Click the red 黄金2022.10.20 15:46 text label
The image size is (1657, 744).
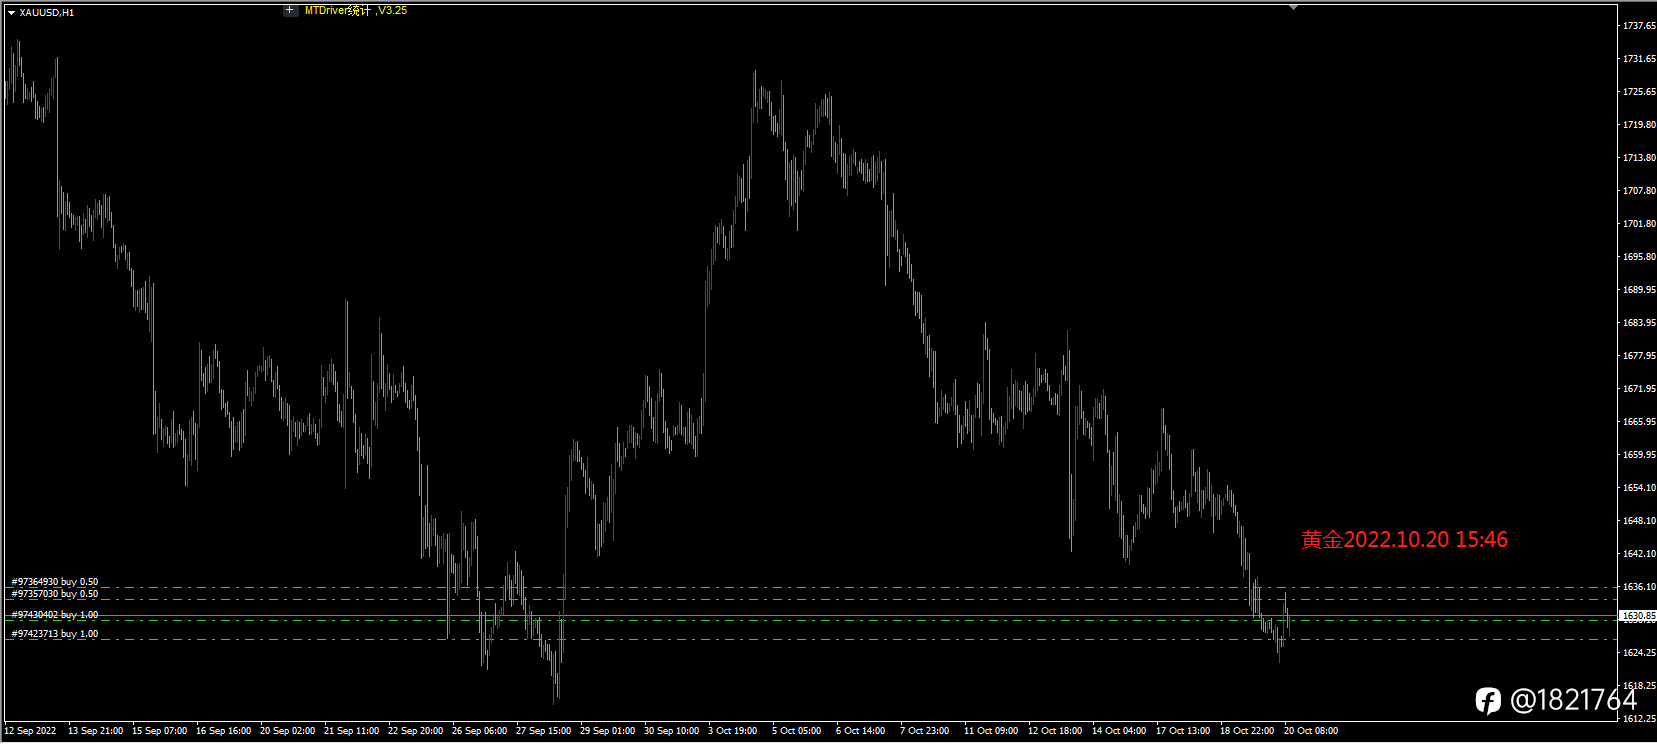[1404, 540]
